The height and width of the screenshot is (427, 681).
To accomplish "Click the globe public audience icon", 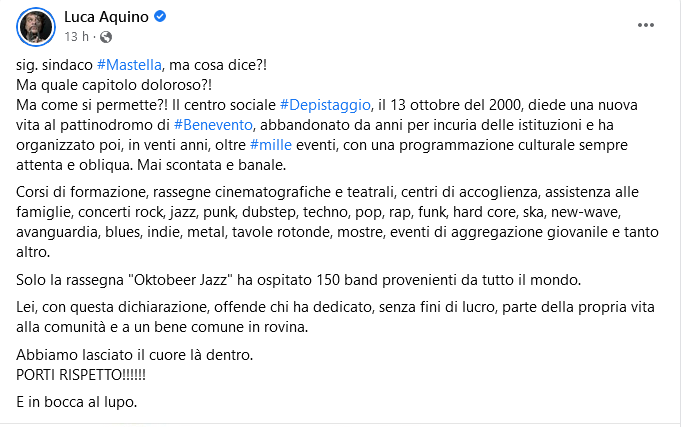I will coord(106,37).
